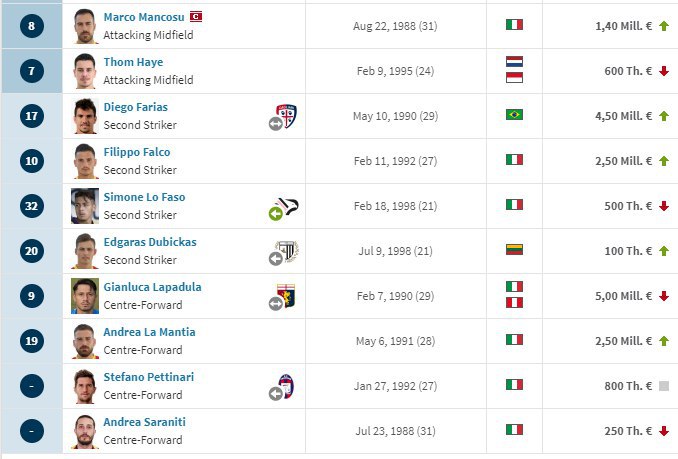Click the 2,50 Mill. € value for Filippo Falco
This screenshot has width=678, height=459.
[x=623, y=161]
